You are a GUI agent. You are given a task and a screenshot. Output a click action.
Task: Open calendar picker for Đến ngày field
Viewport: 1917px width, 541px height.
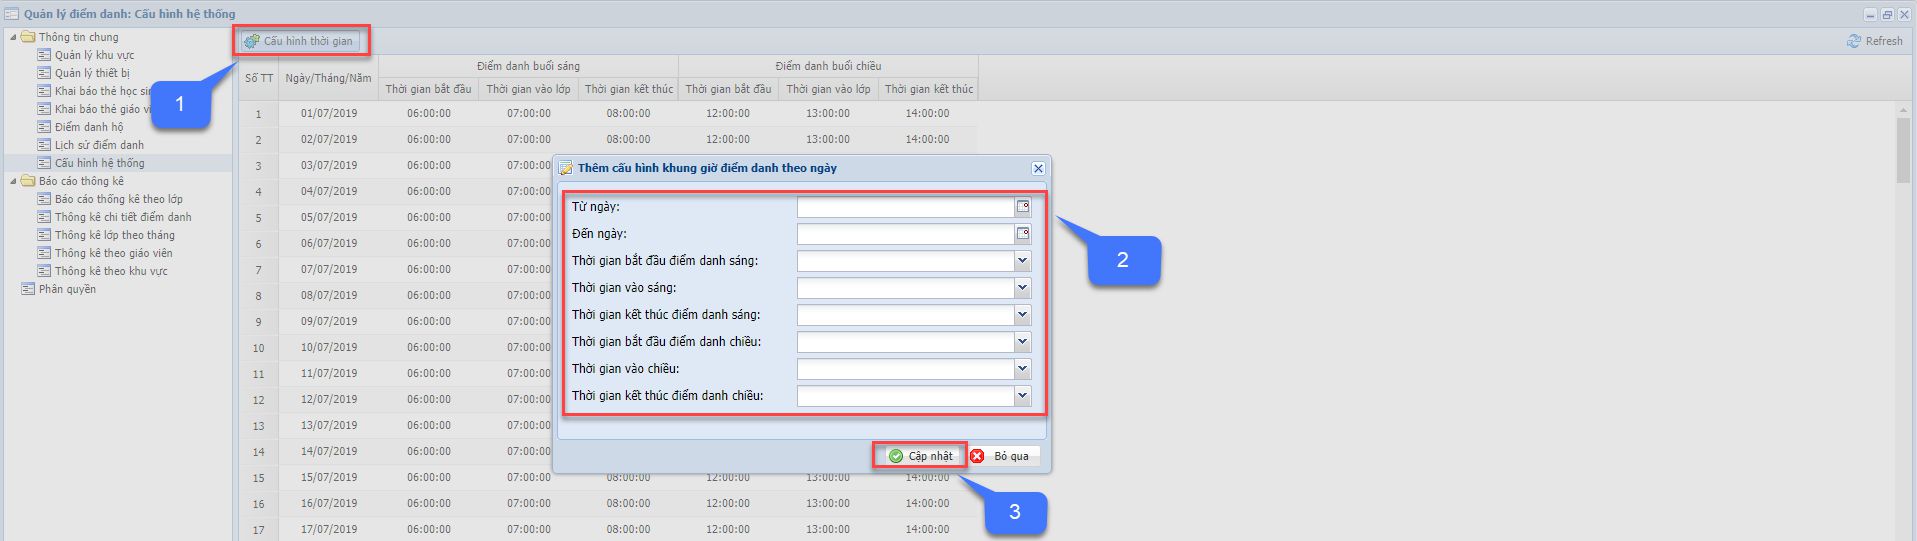(1022, 234)
